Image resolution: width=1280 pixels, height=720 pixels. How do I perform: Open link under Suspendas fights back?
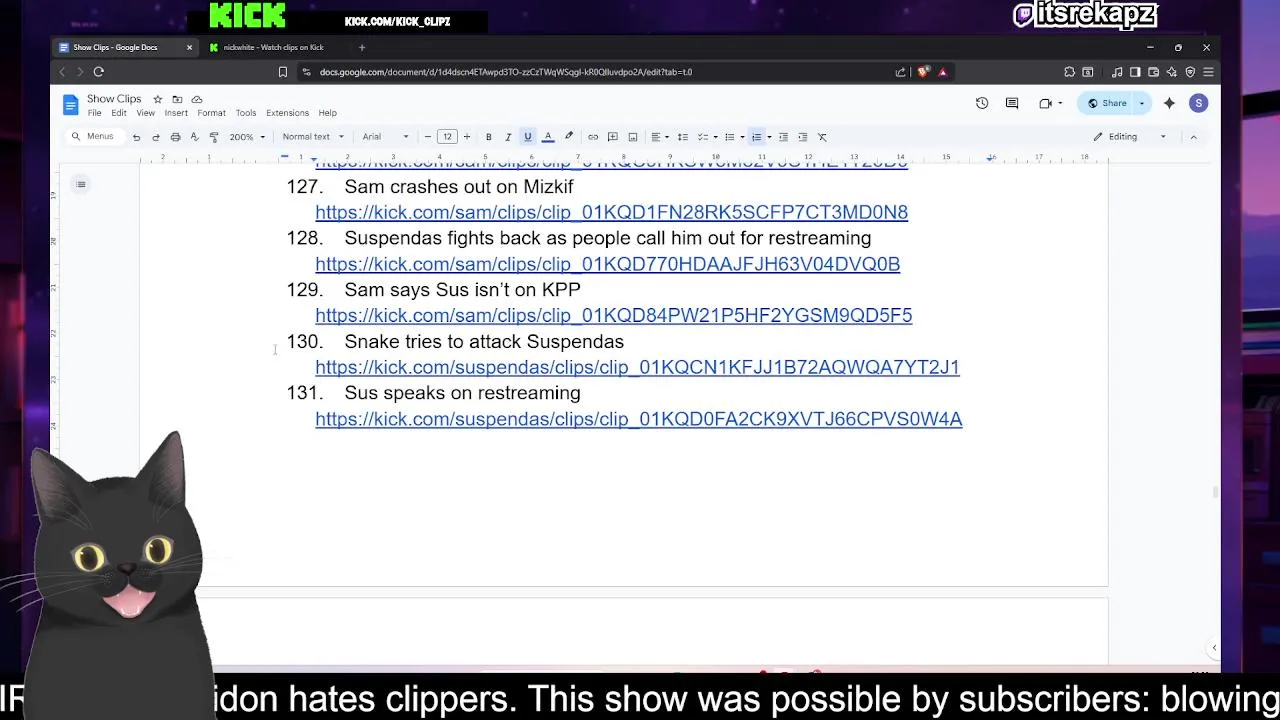pyautogui.click(x=607, y=264)
